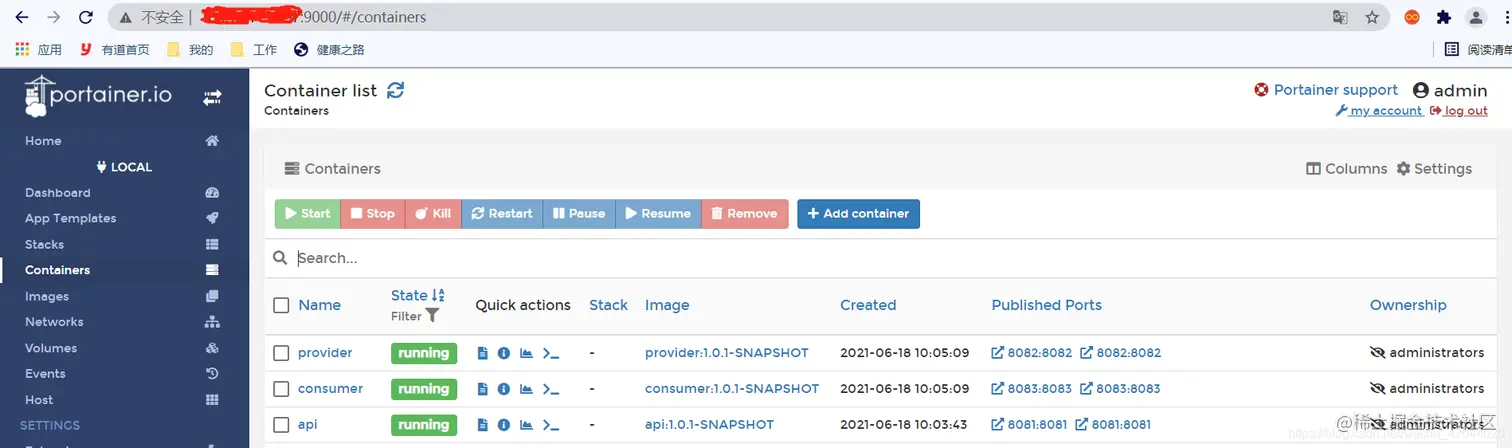Open inspect icon for api container
1512x448 pixels.
(x=504, y=425)
